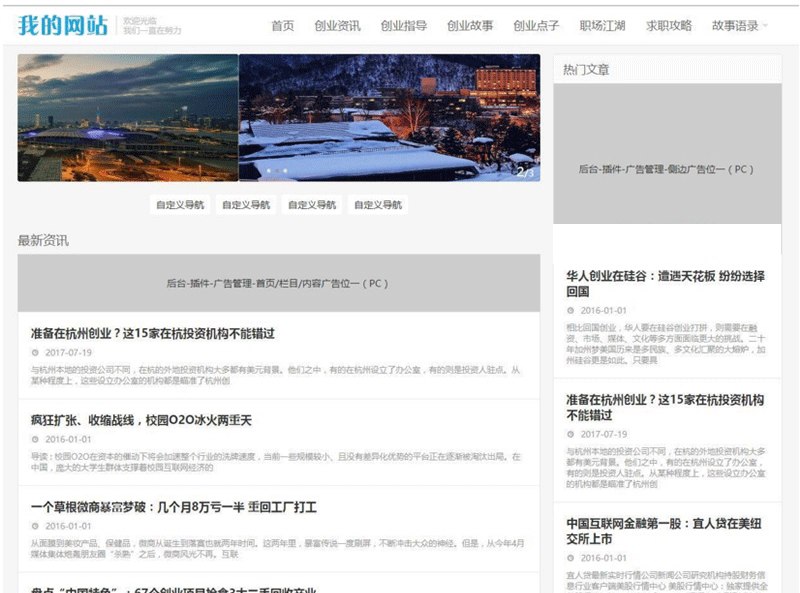Click the summary text starting 导读：校园O2O
800x593 pixels.
tap(276, 462)
